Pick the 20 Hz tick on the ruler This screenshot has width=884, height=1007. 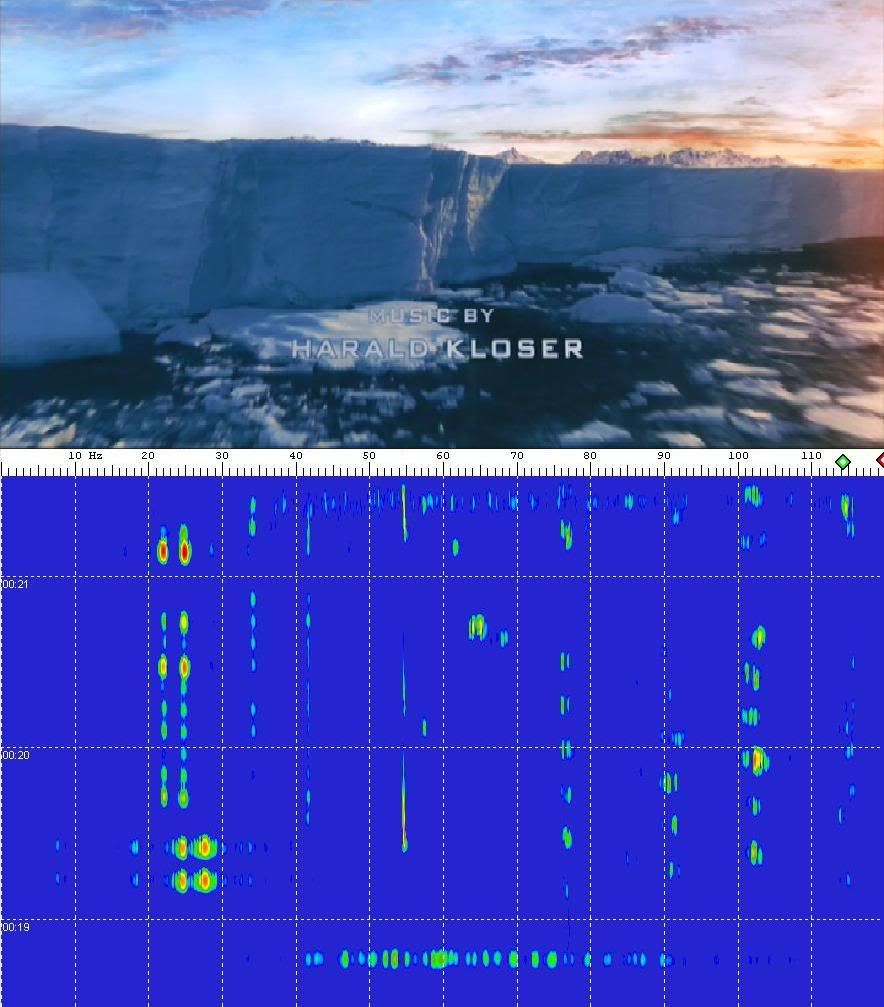click(148, 456)
